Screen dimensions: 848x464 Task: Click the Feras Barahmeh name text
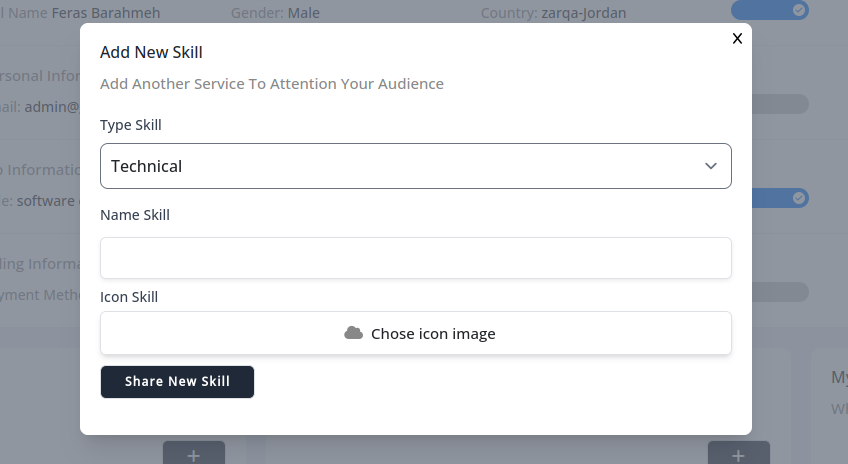[106, 12]
